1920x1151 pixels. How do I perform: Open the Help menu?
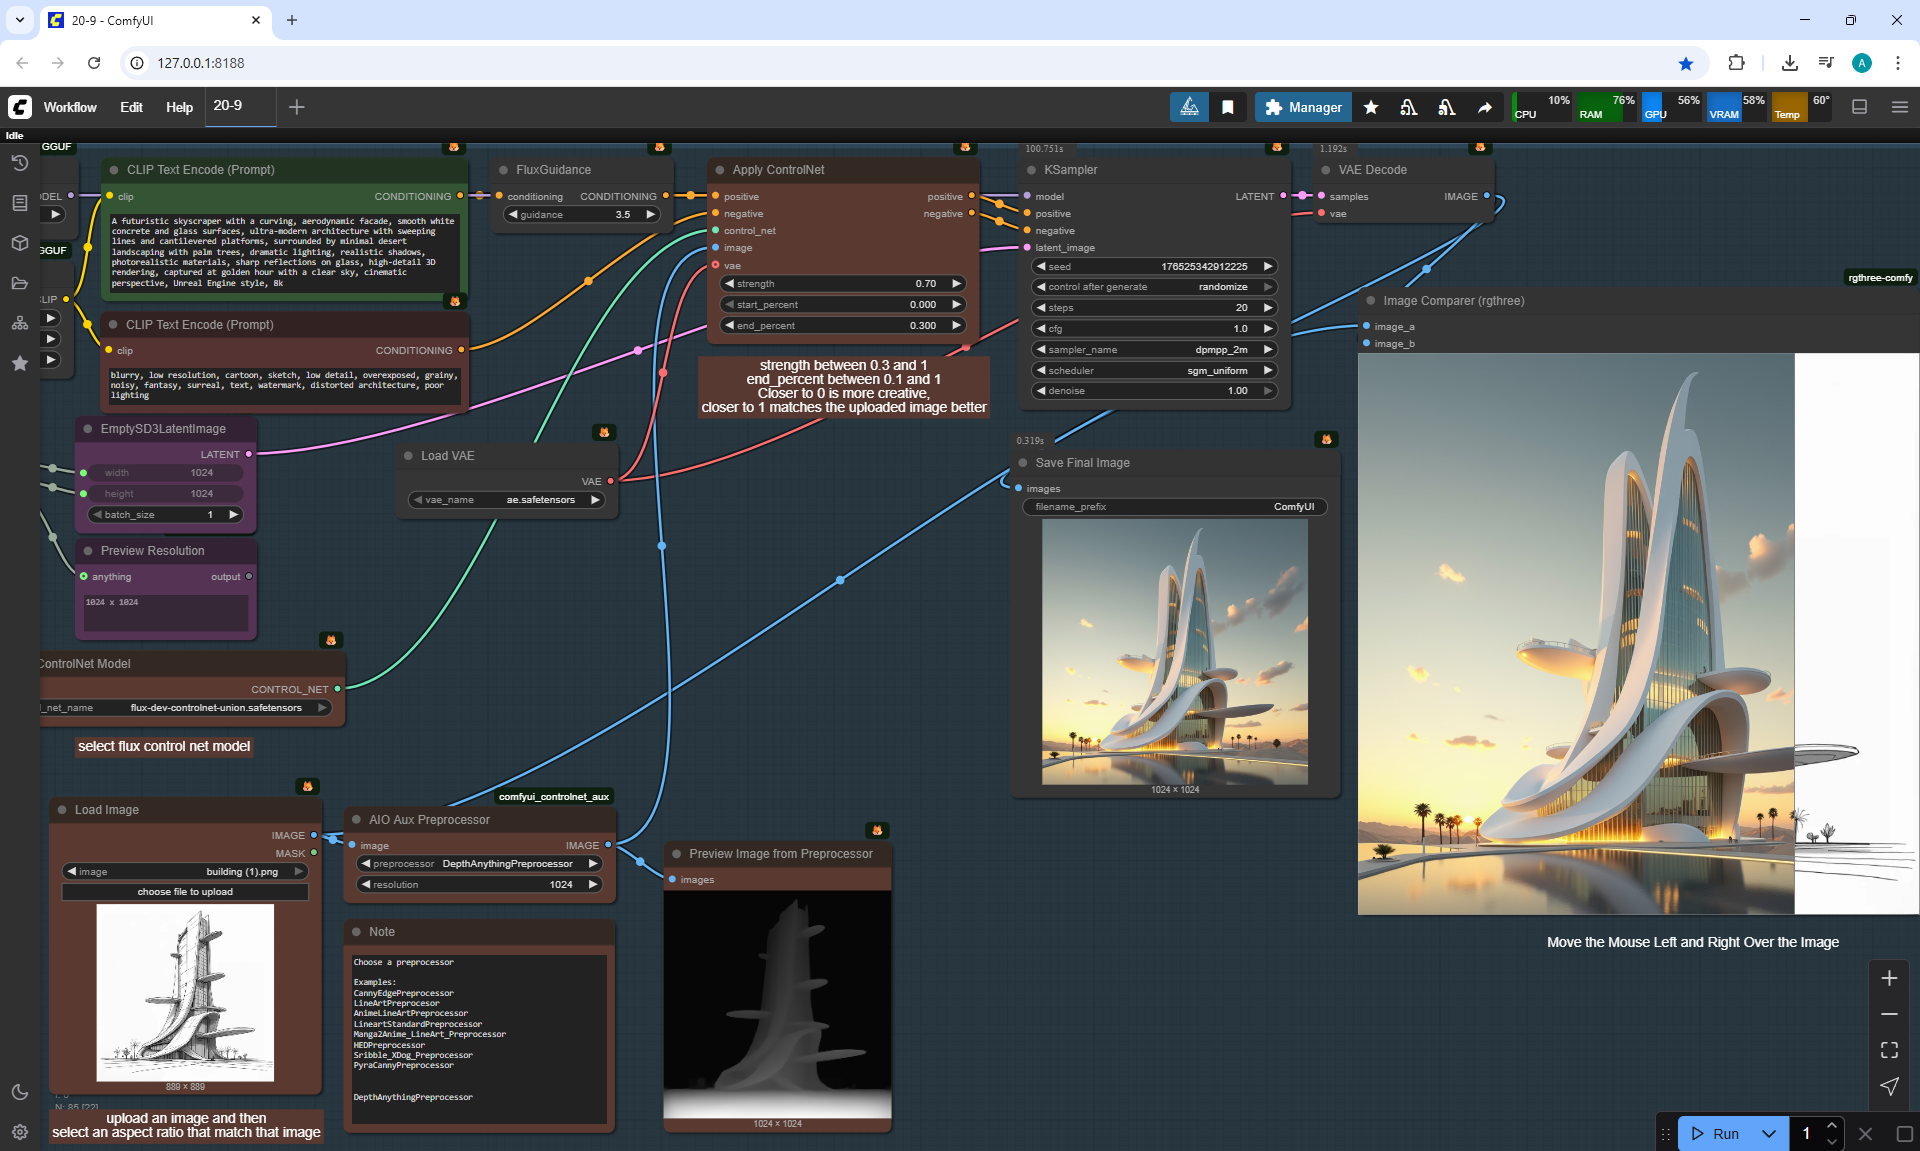tap(179, 107)
